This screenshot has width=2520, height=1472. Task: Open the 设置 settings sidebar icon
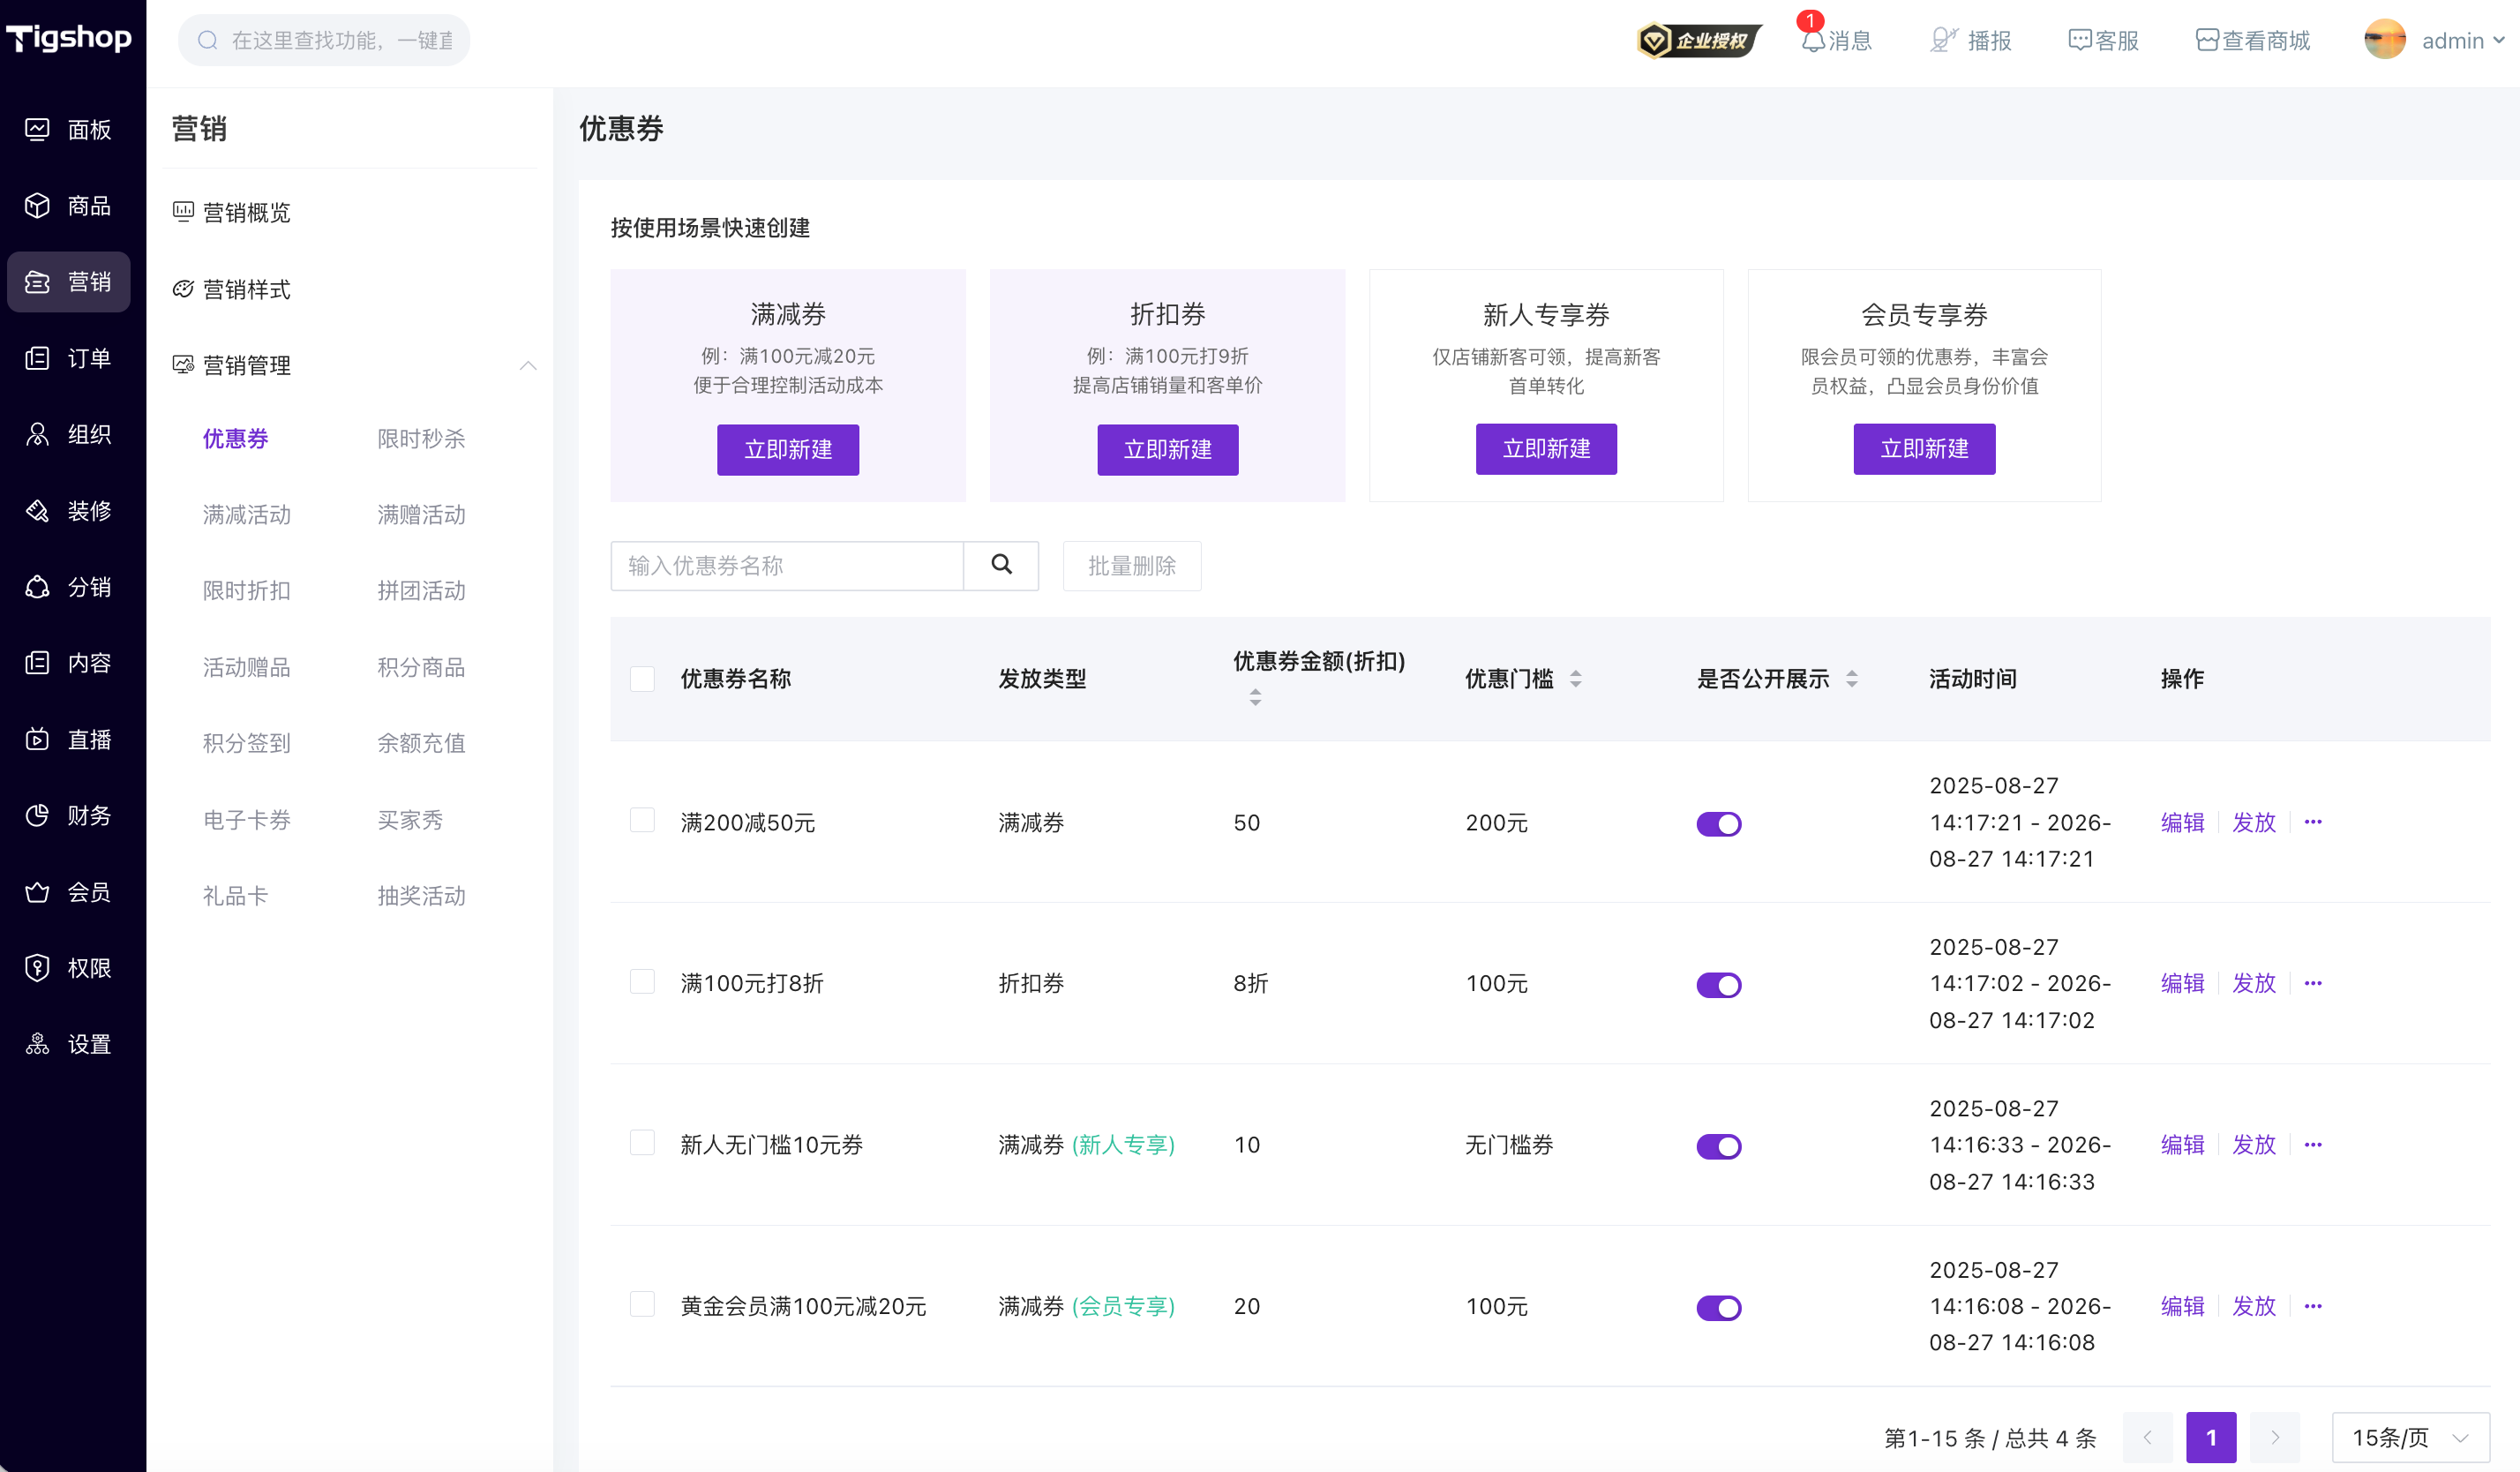[37, 1044]
